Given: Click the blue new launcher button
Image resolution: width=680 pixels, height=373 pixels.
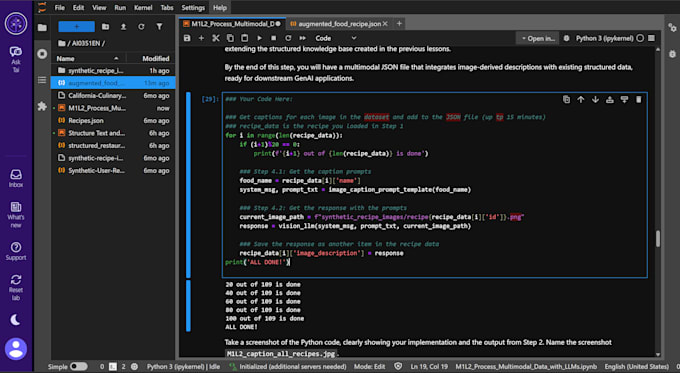Looking at the screenshot, I should click(x=76, y=27).
